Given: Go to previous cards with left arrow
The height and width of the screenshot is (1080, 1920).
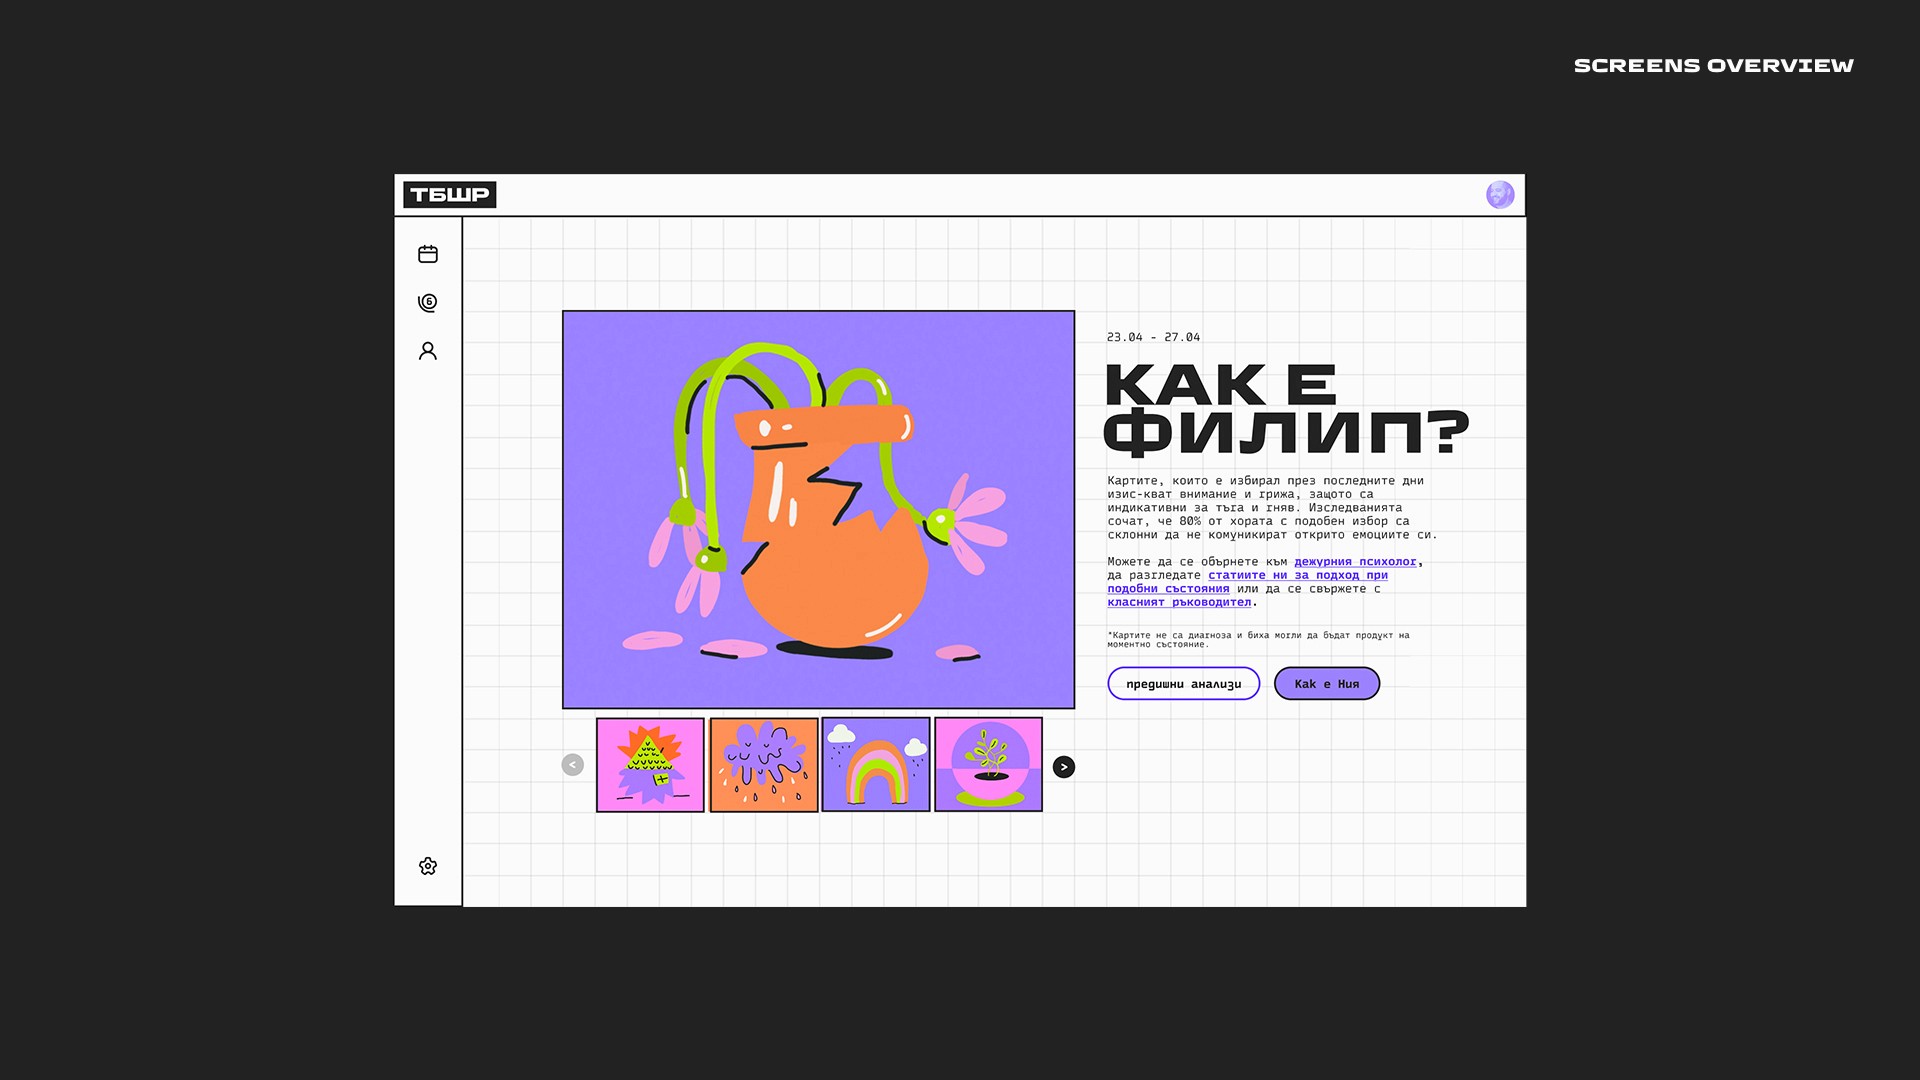Looking at the screenshot, I should coord(573,765).
